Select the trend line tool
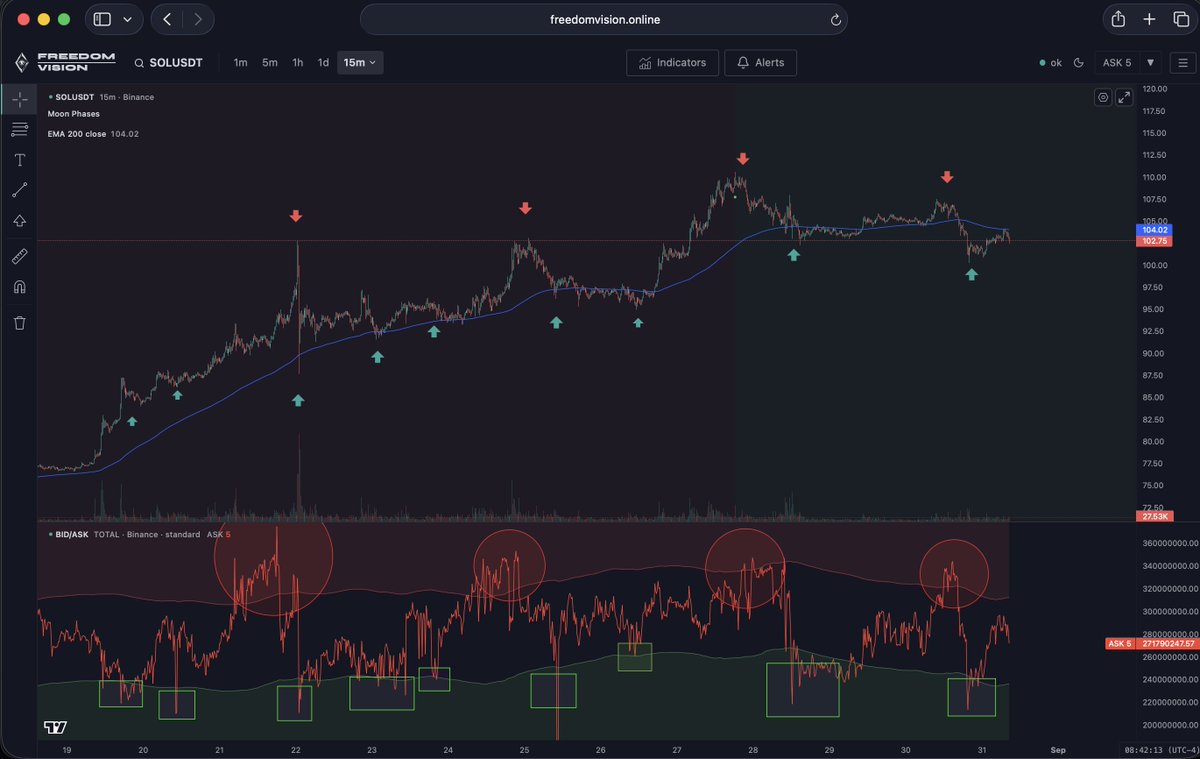The height and width of the screenshot is (759, 1200). point(19,190)
